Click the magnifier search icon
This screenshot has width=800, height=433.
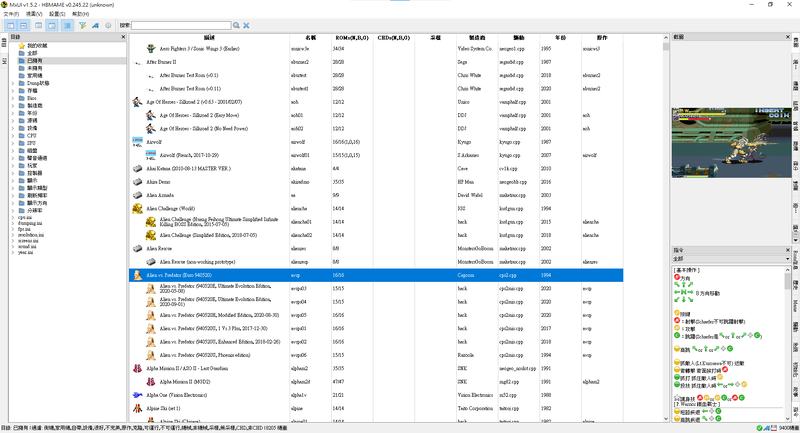pos(236,25)
